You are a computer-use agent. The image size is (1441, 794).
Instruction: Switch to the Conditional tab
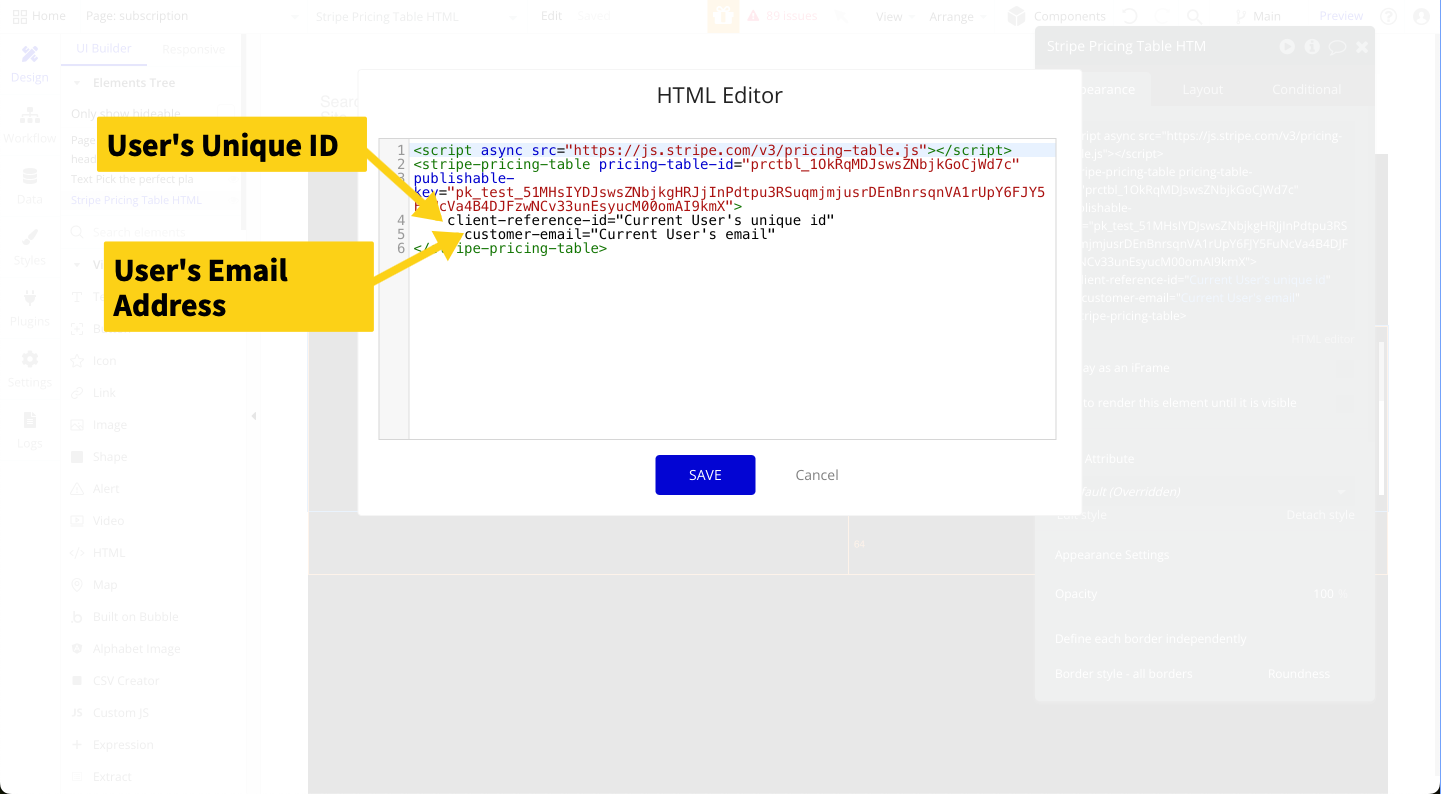(1306, 89)
